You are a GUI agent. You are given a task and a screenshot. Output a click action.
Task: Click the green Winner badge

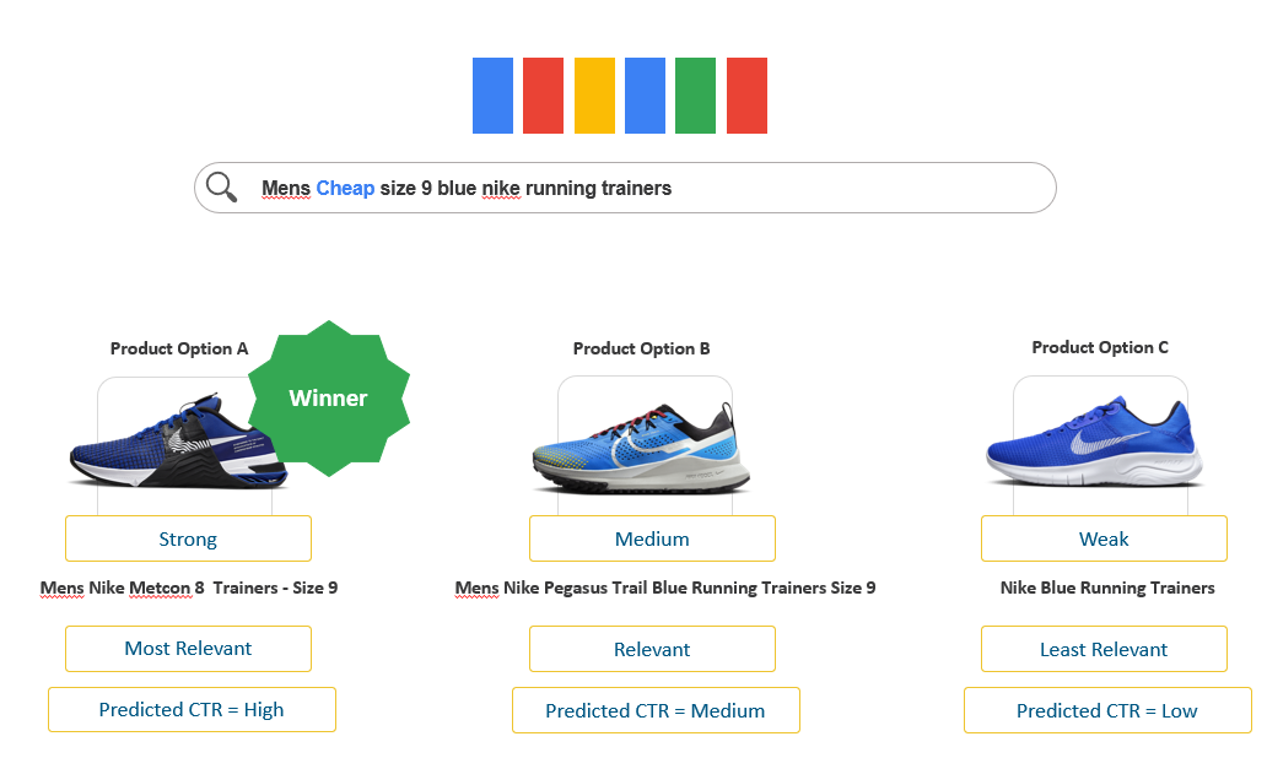pos(328,398)
